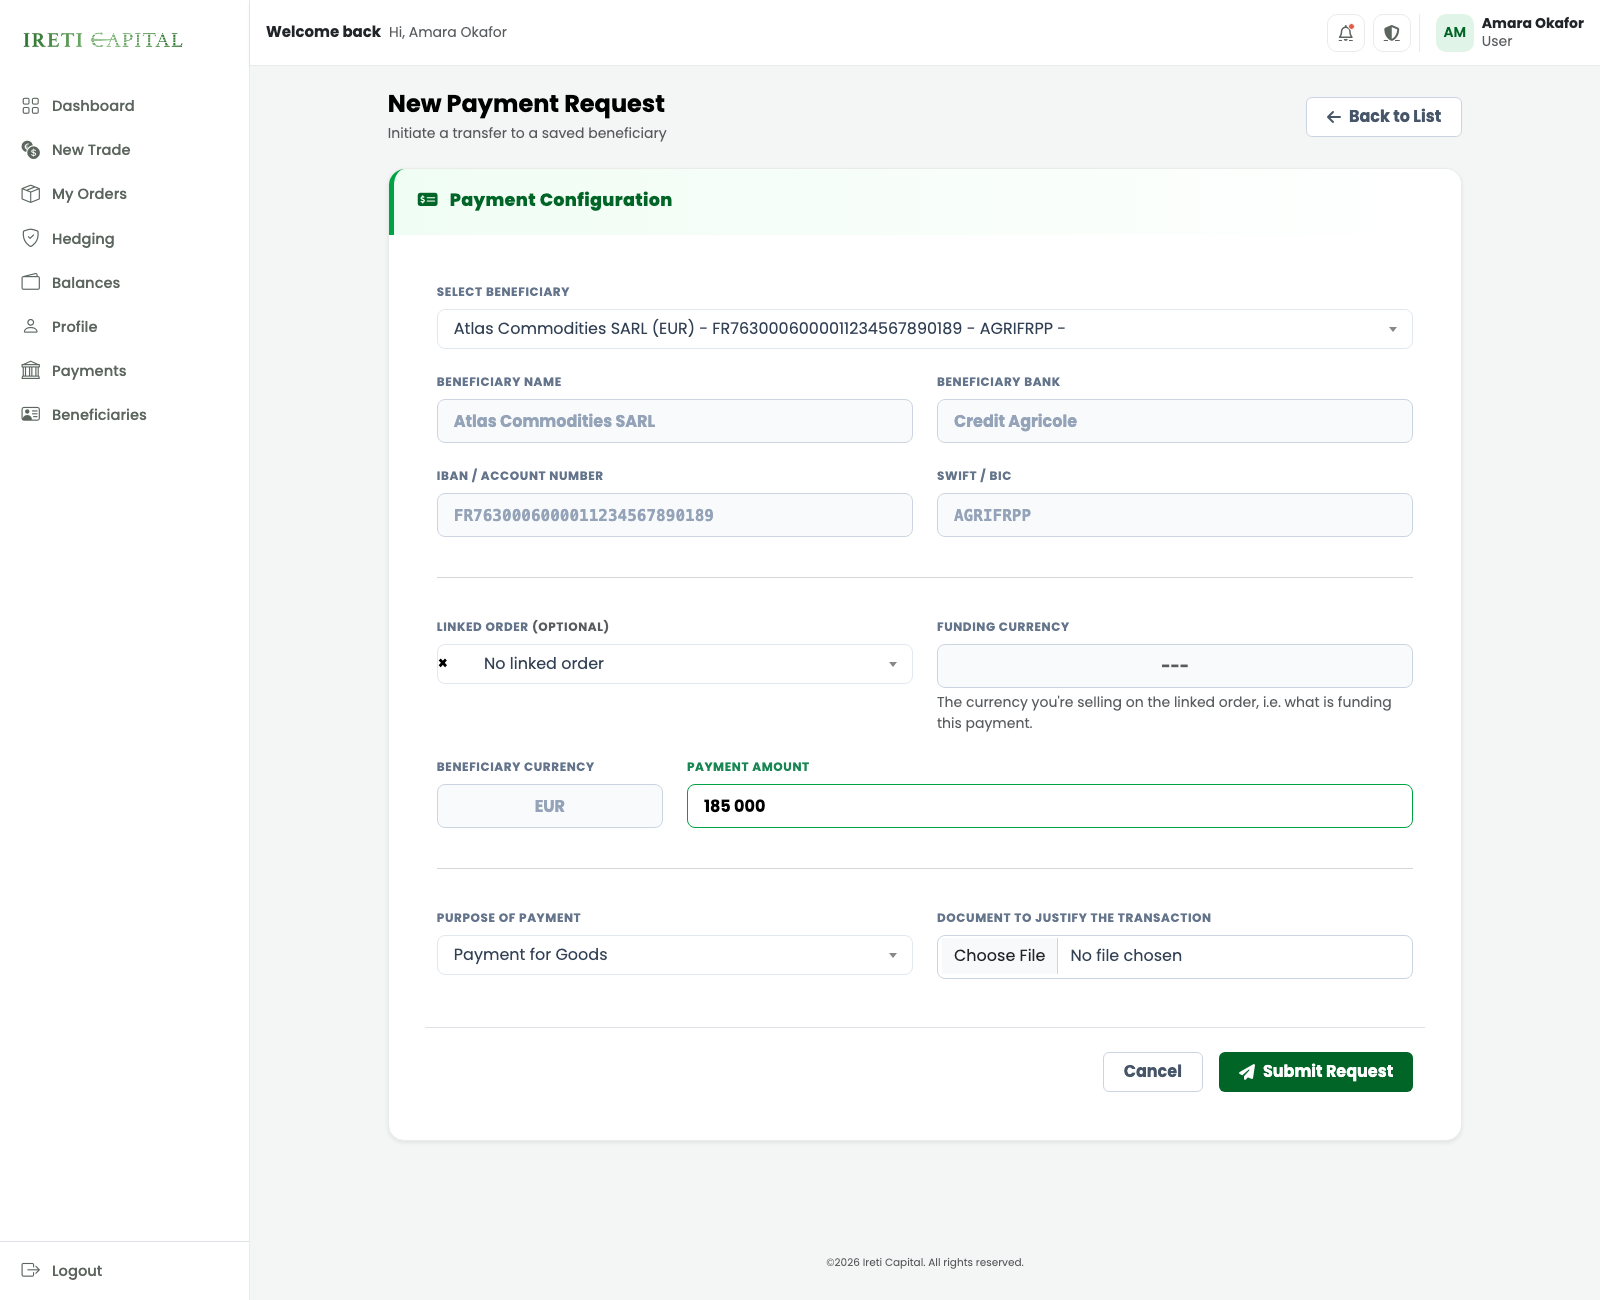Submit the payment request
Viewport: 1600px width, 1300px height.
pyautogui.click(x=1315, y=1072)
